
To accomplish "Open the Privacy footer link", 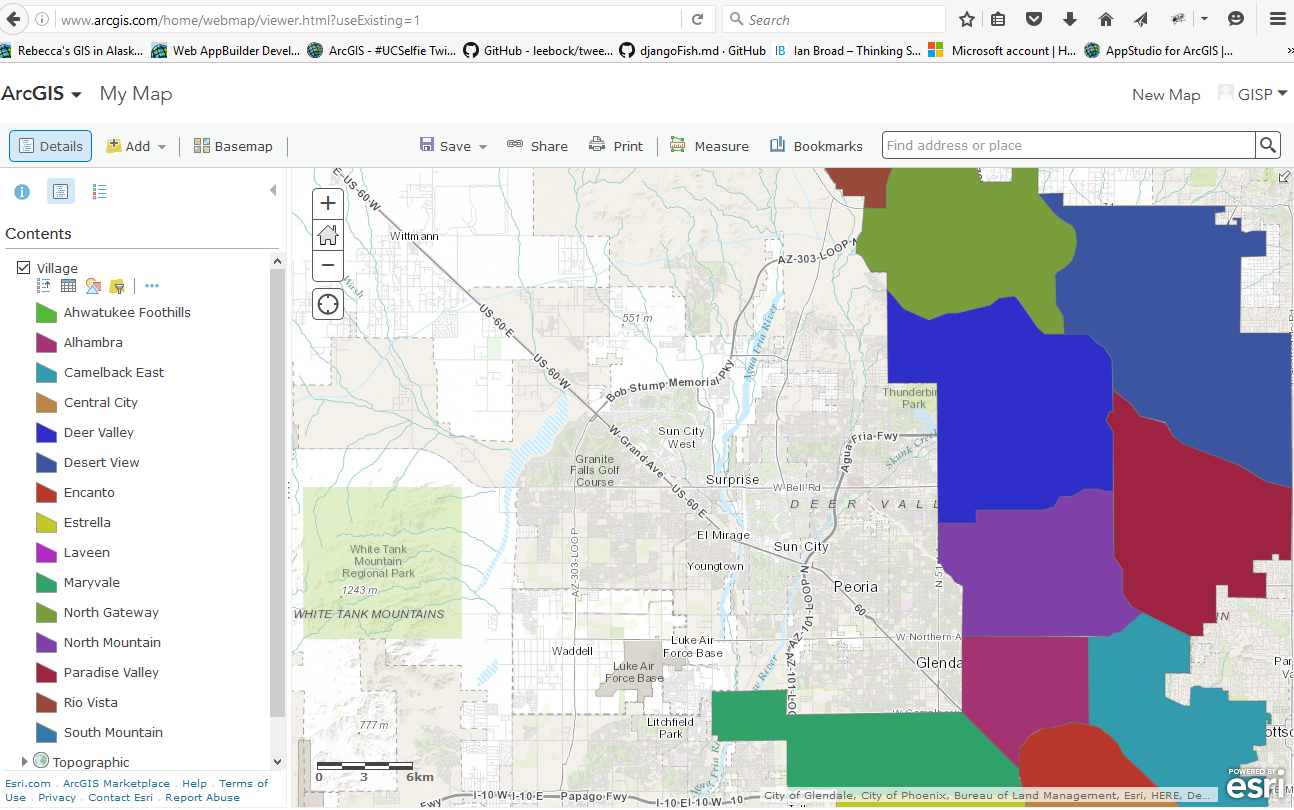I will pos(57,798).
